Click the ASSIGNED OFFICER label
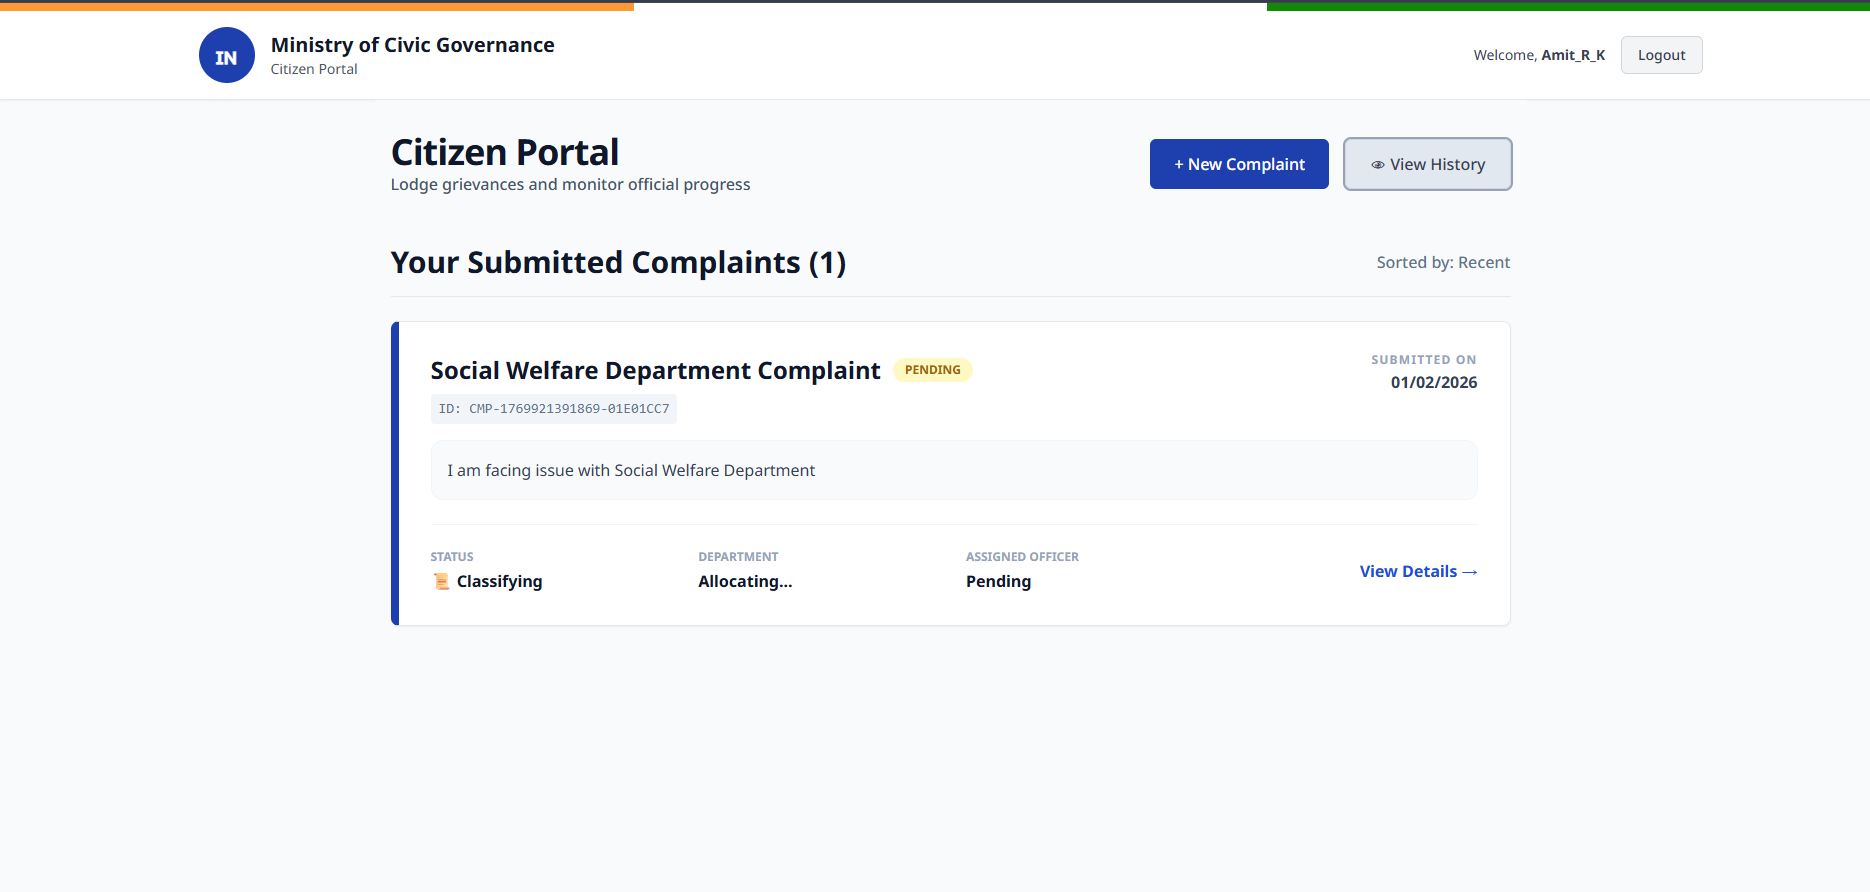This screenshot has width=1870, height=892. click(1022, 556)
